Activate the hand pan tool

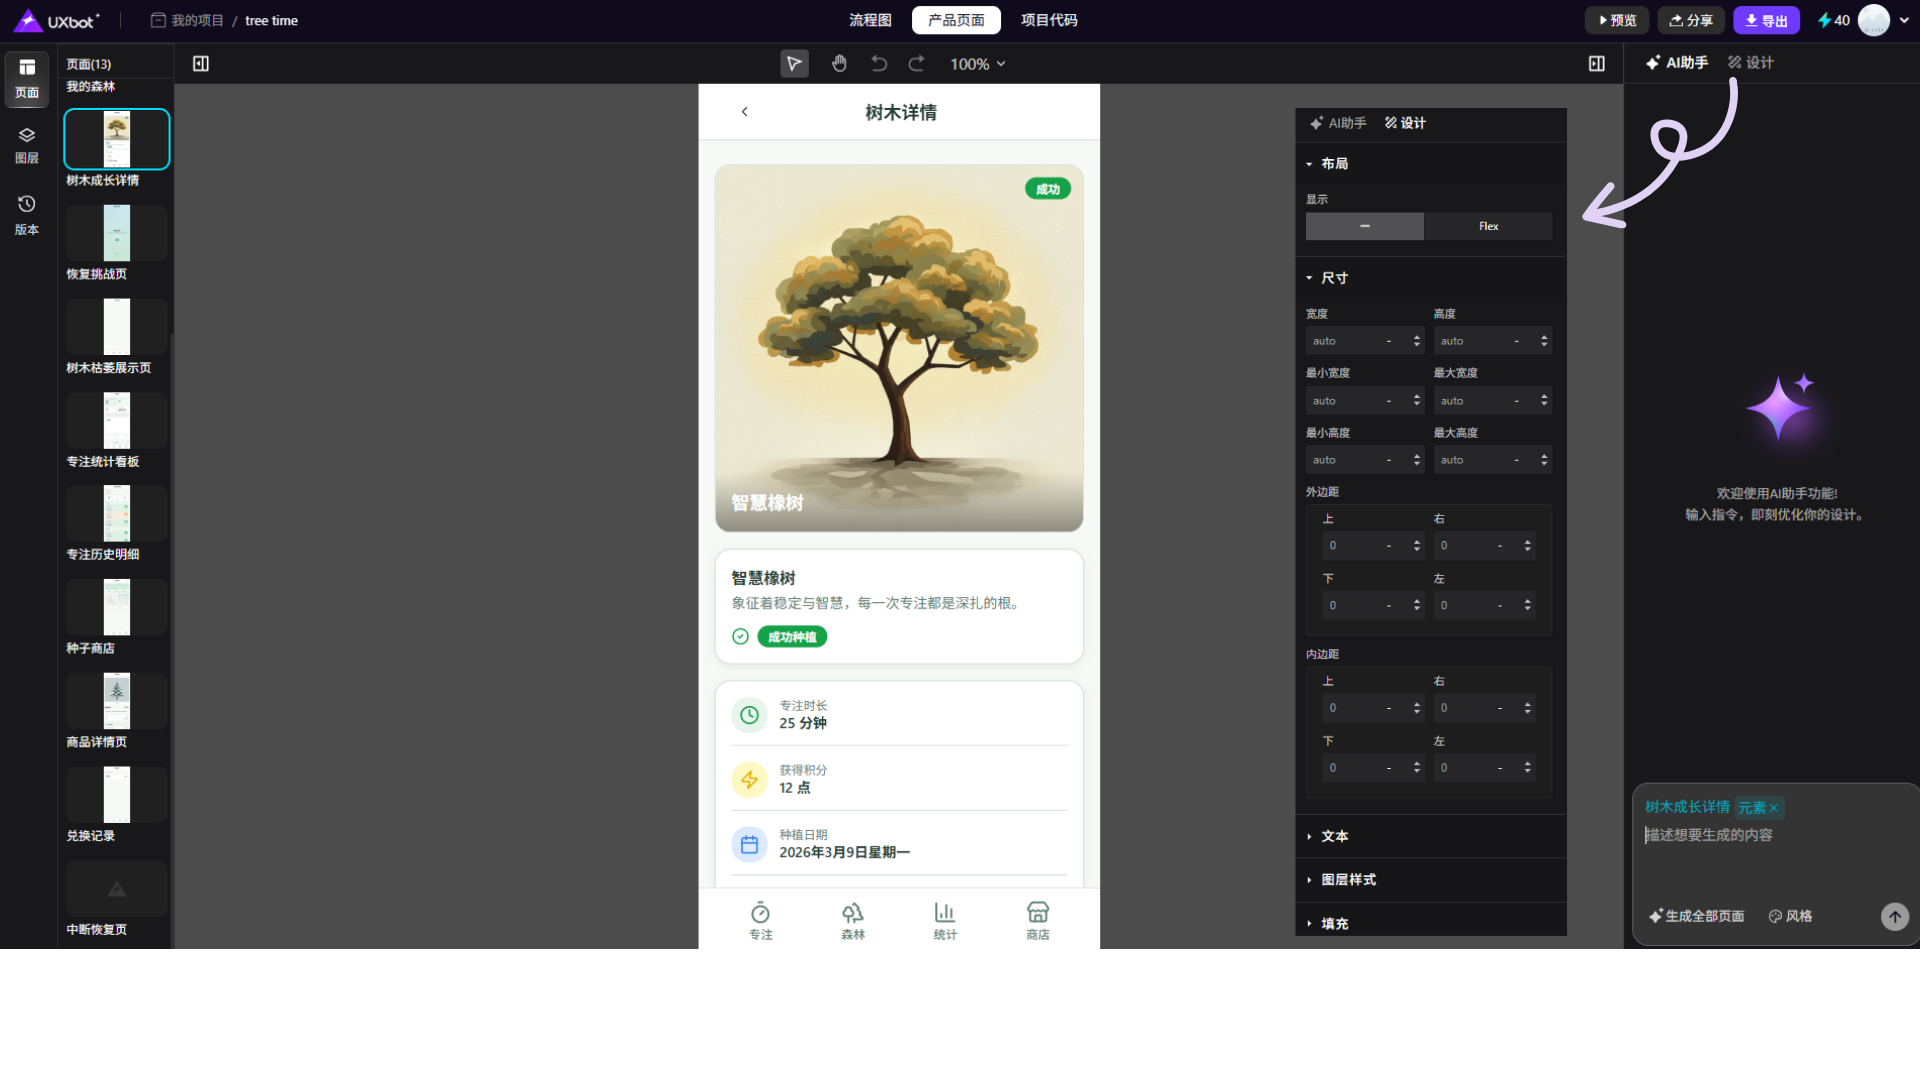839,64
